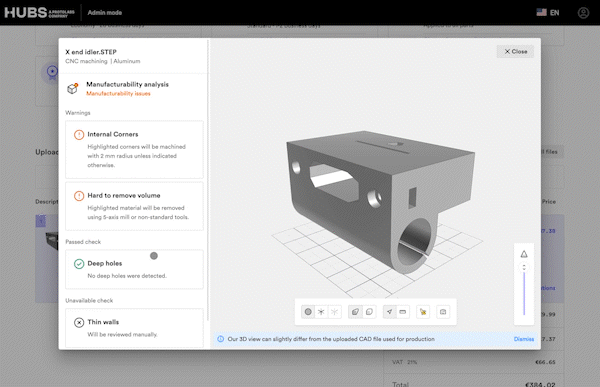Activate the arrow pointer navigation tool
The width and height of the screenshot is (600, 387).
pos(390,312)
